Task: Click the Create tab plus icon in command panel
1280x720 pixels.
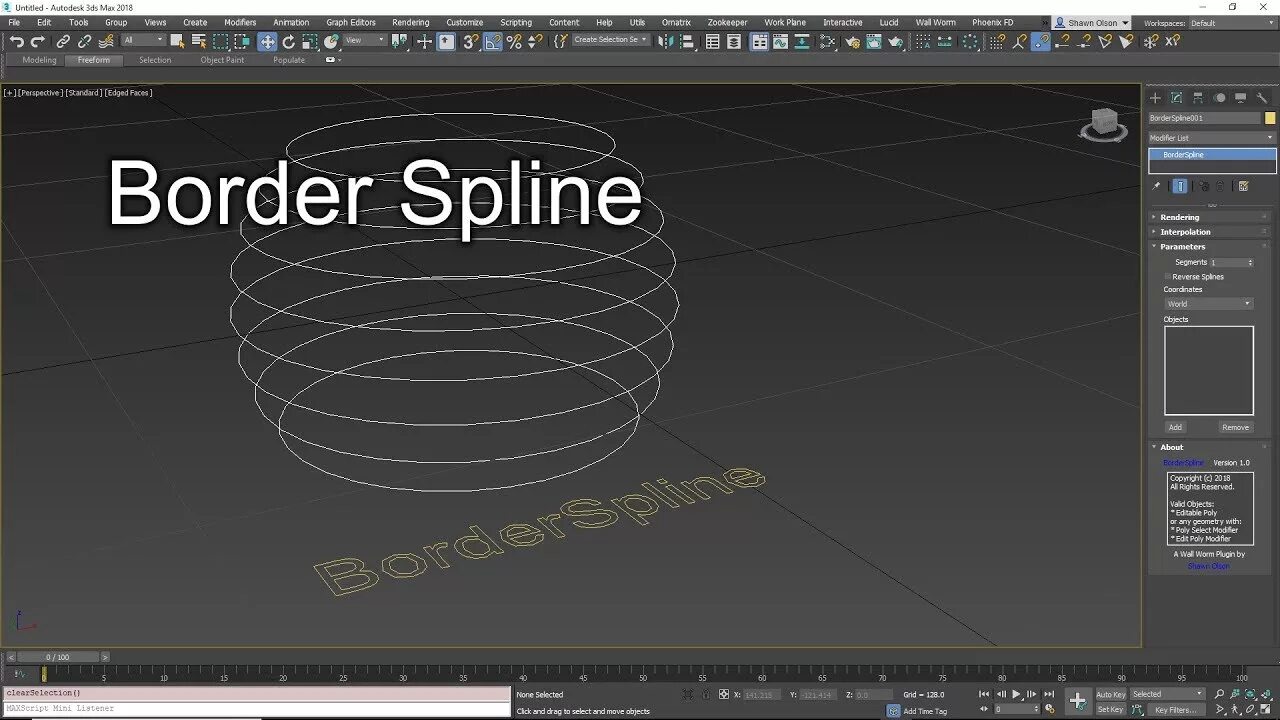Action: pyautogui.click(x=1155, y=98)
